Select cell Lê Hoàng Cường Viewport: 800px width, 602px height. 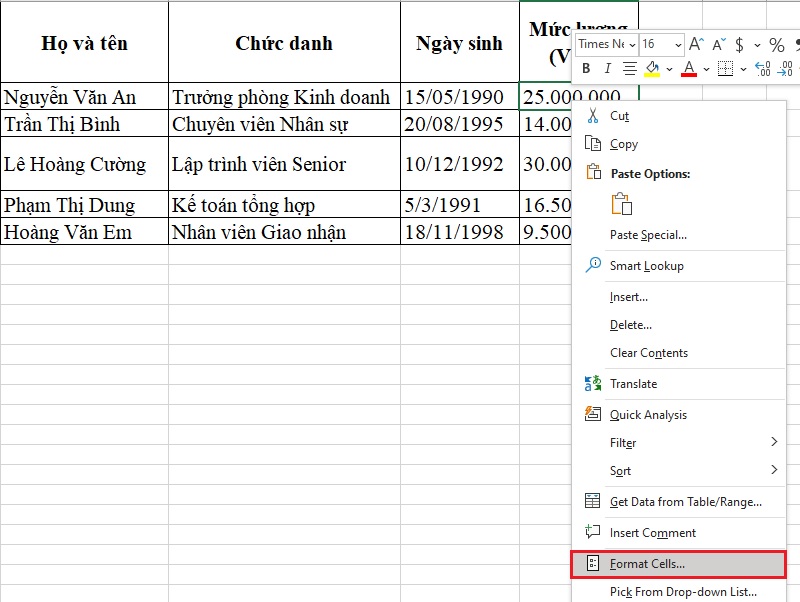84,164
